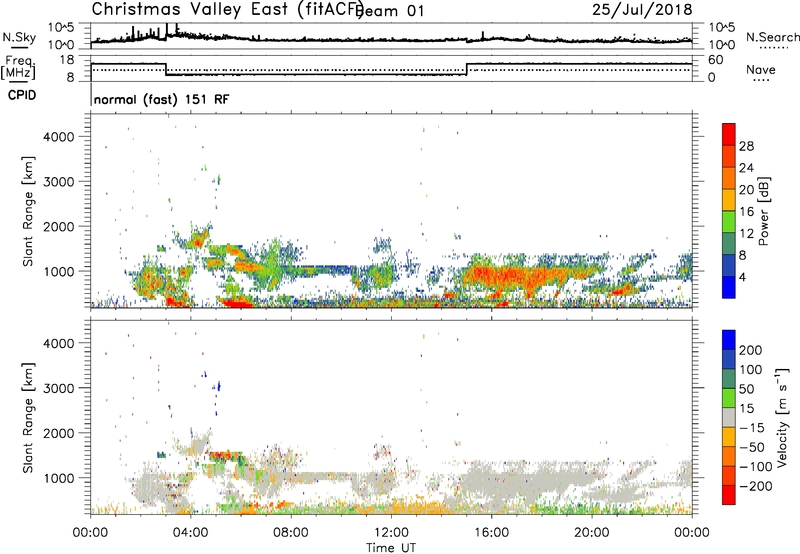
Task: Click the '−200' Velocity colorbar label
Action: (756, 486)
